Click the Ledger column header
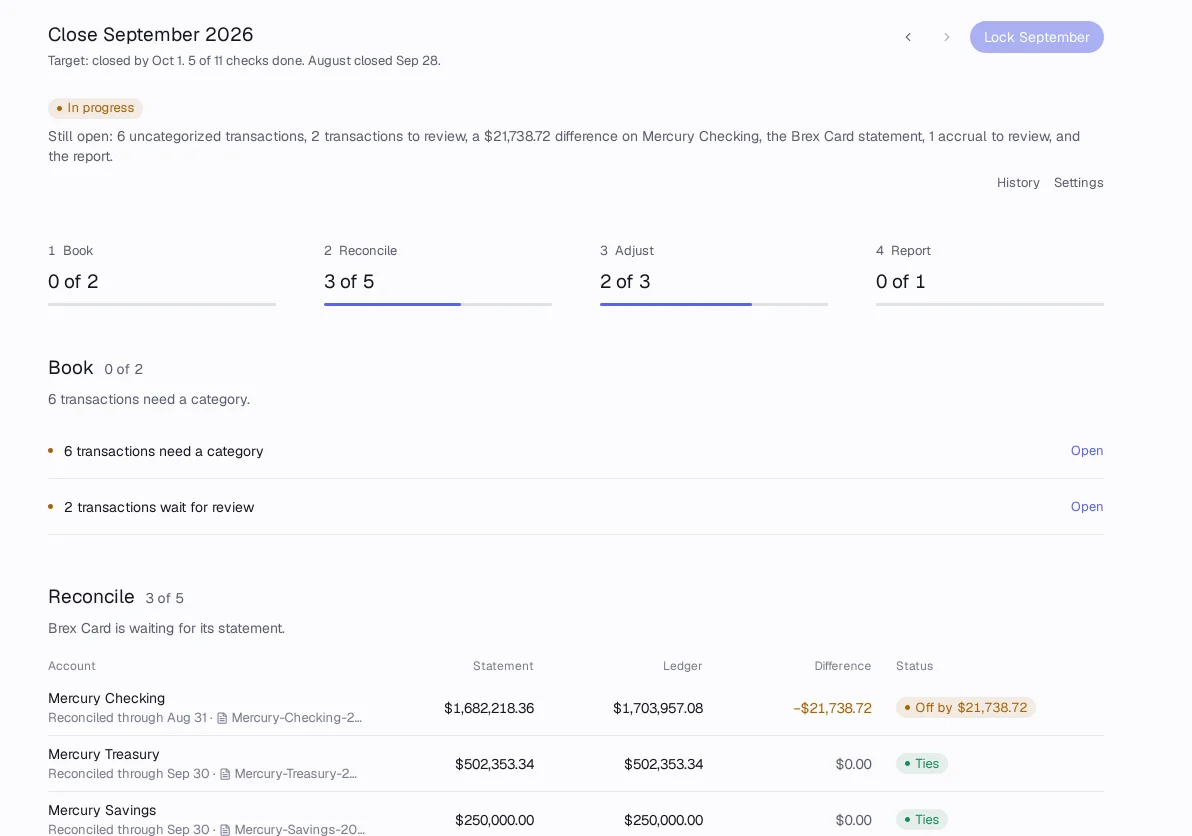Image resolution: width=1192 pixels, height=836 pixels. [682, 666]
